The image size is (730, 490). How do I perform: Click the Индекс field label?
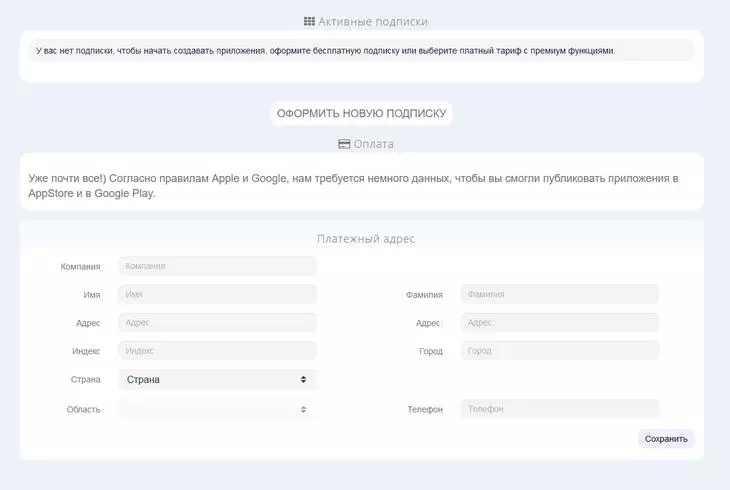coord(86,351)
